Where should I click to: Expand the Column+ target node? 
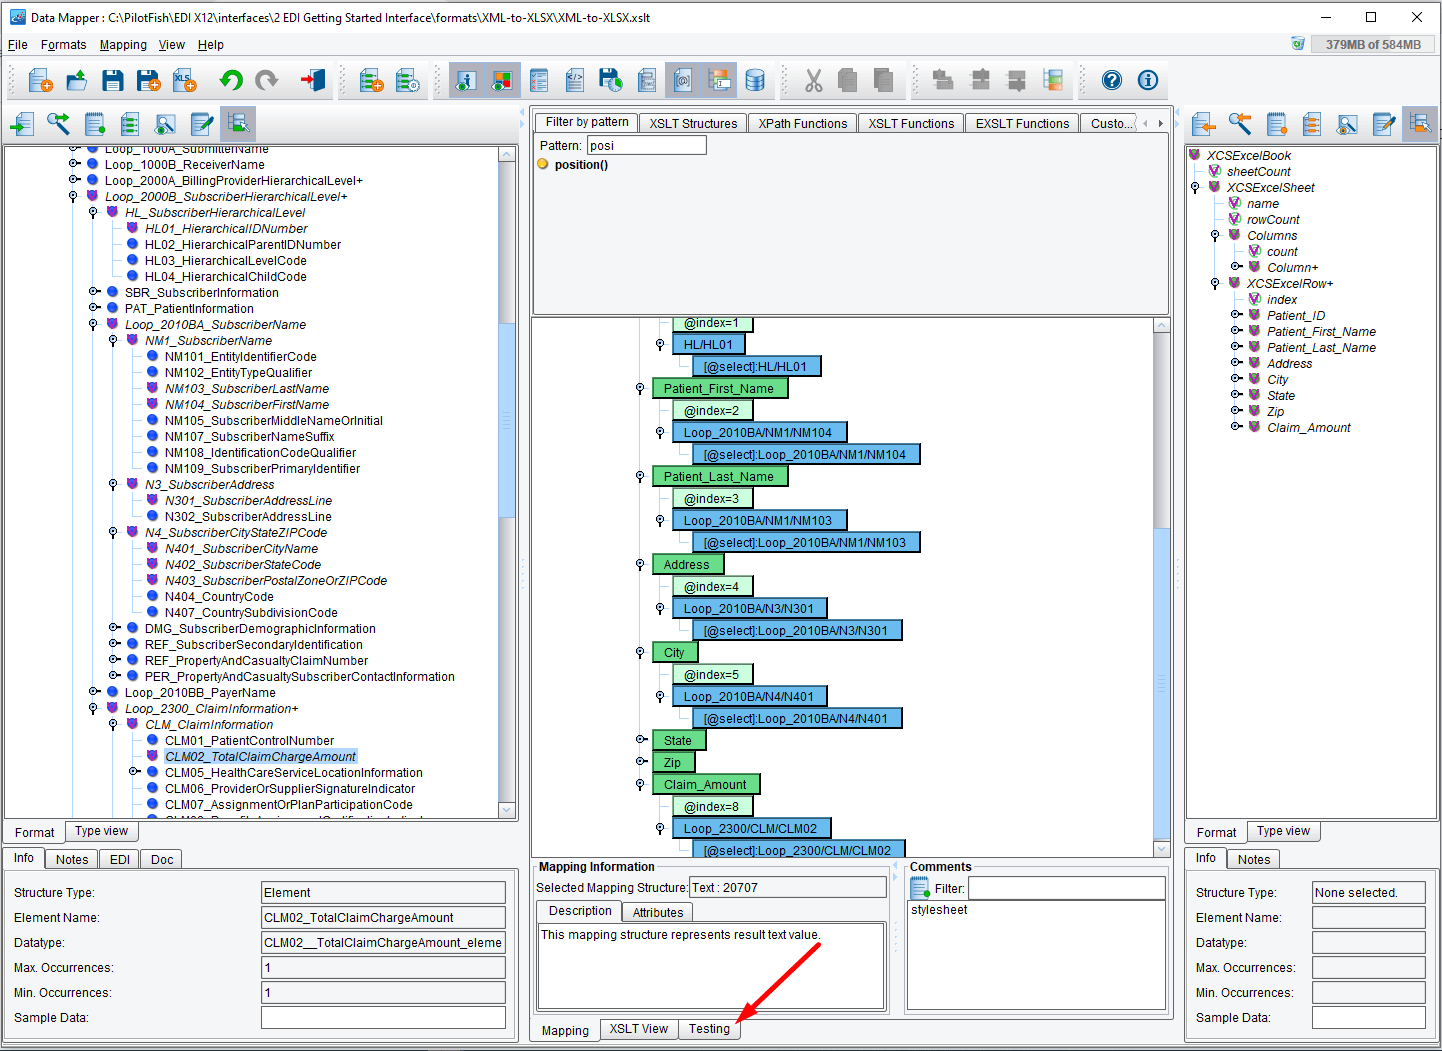click(1236, 267)
